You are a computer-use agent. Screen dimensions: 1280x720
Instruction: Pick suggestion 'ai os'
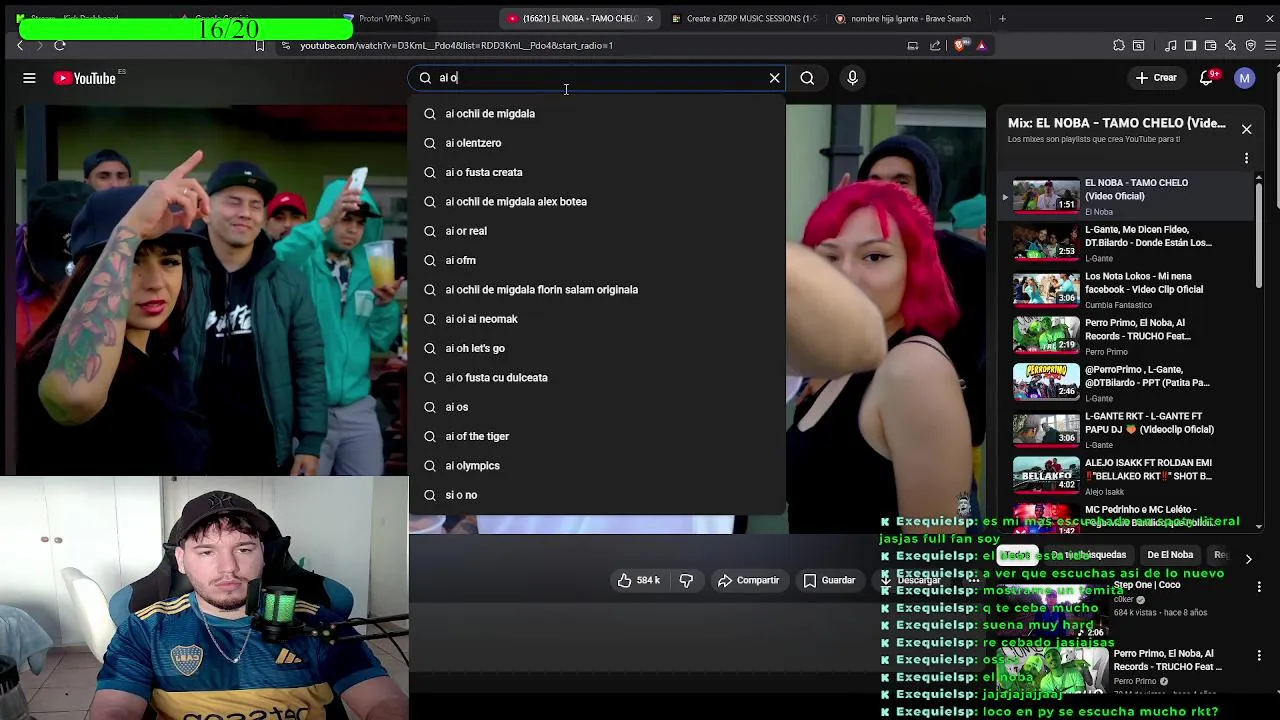(x=596, y=407)
